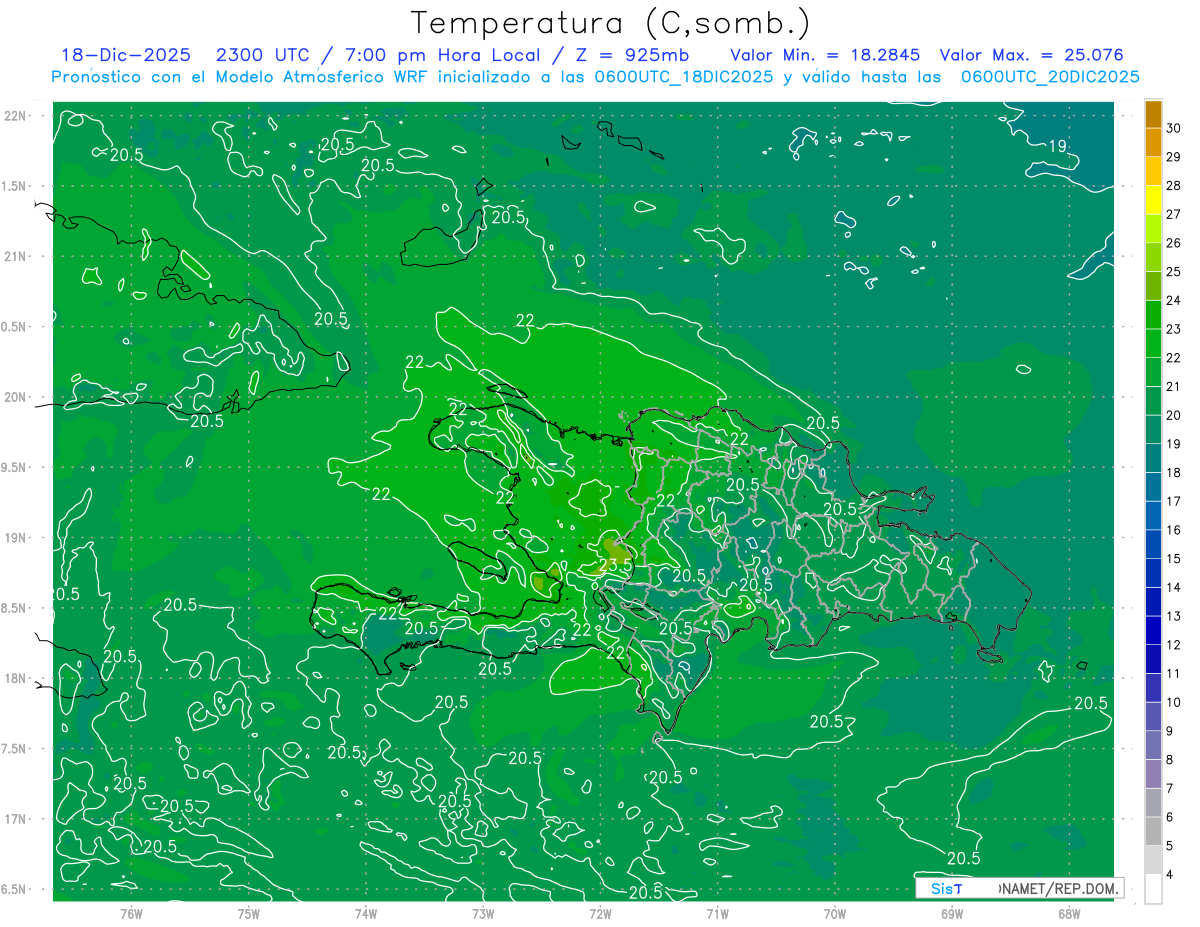
Task: Click the "9.5N" latitude axis label
Action: [x=15, y=467]
